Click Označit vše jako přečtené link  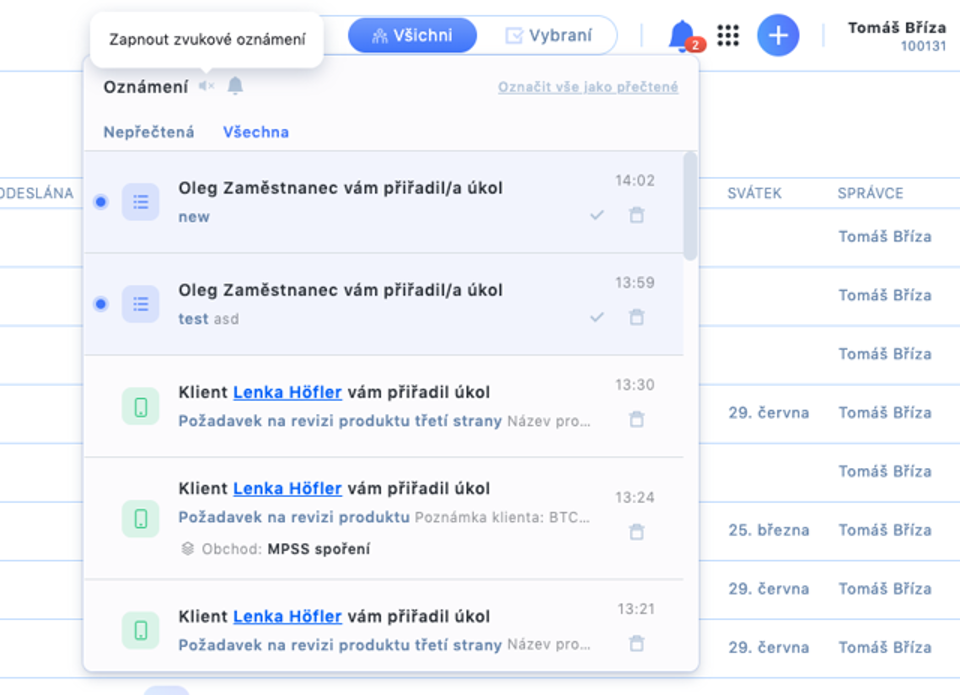coord(588,88)
